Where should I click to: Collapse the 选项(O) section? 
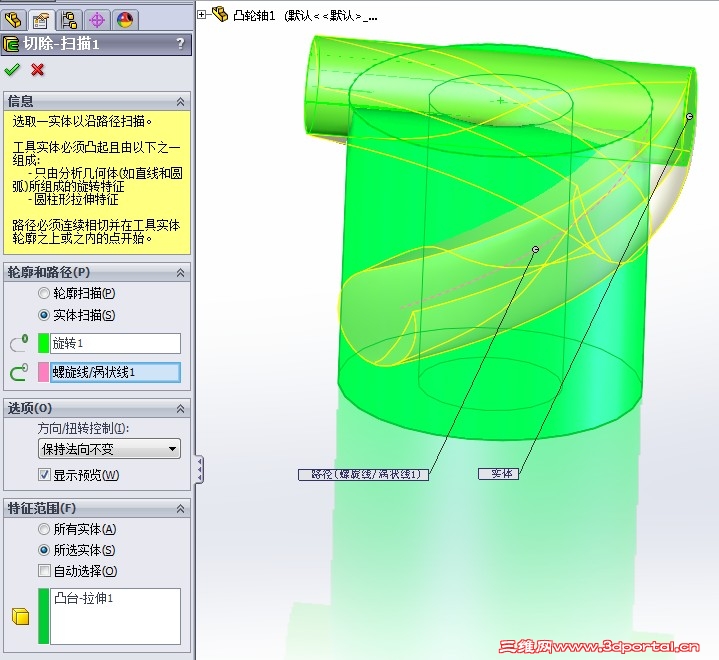(x=180, y=409)
